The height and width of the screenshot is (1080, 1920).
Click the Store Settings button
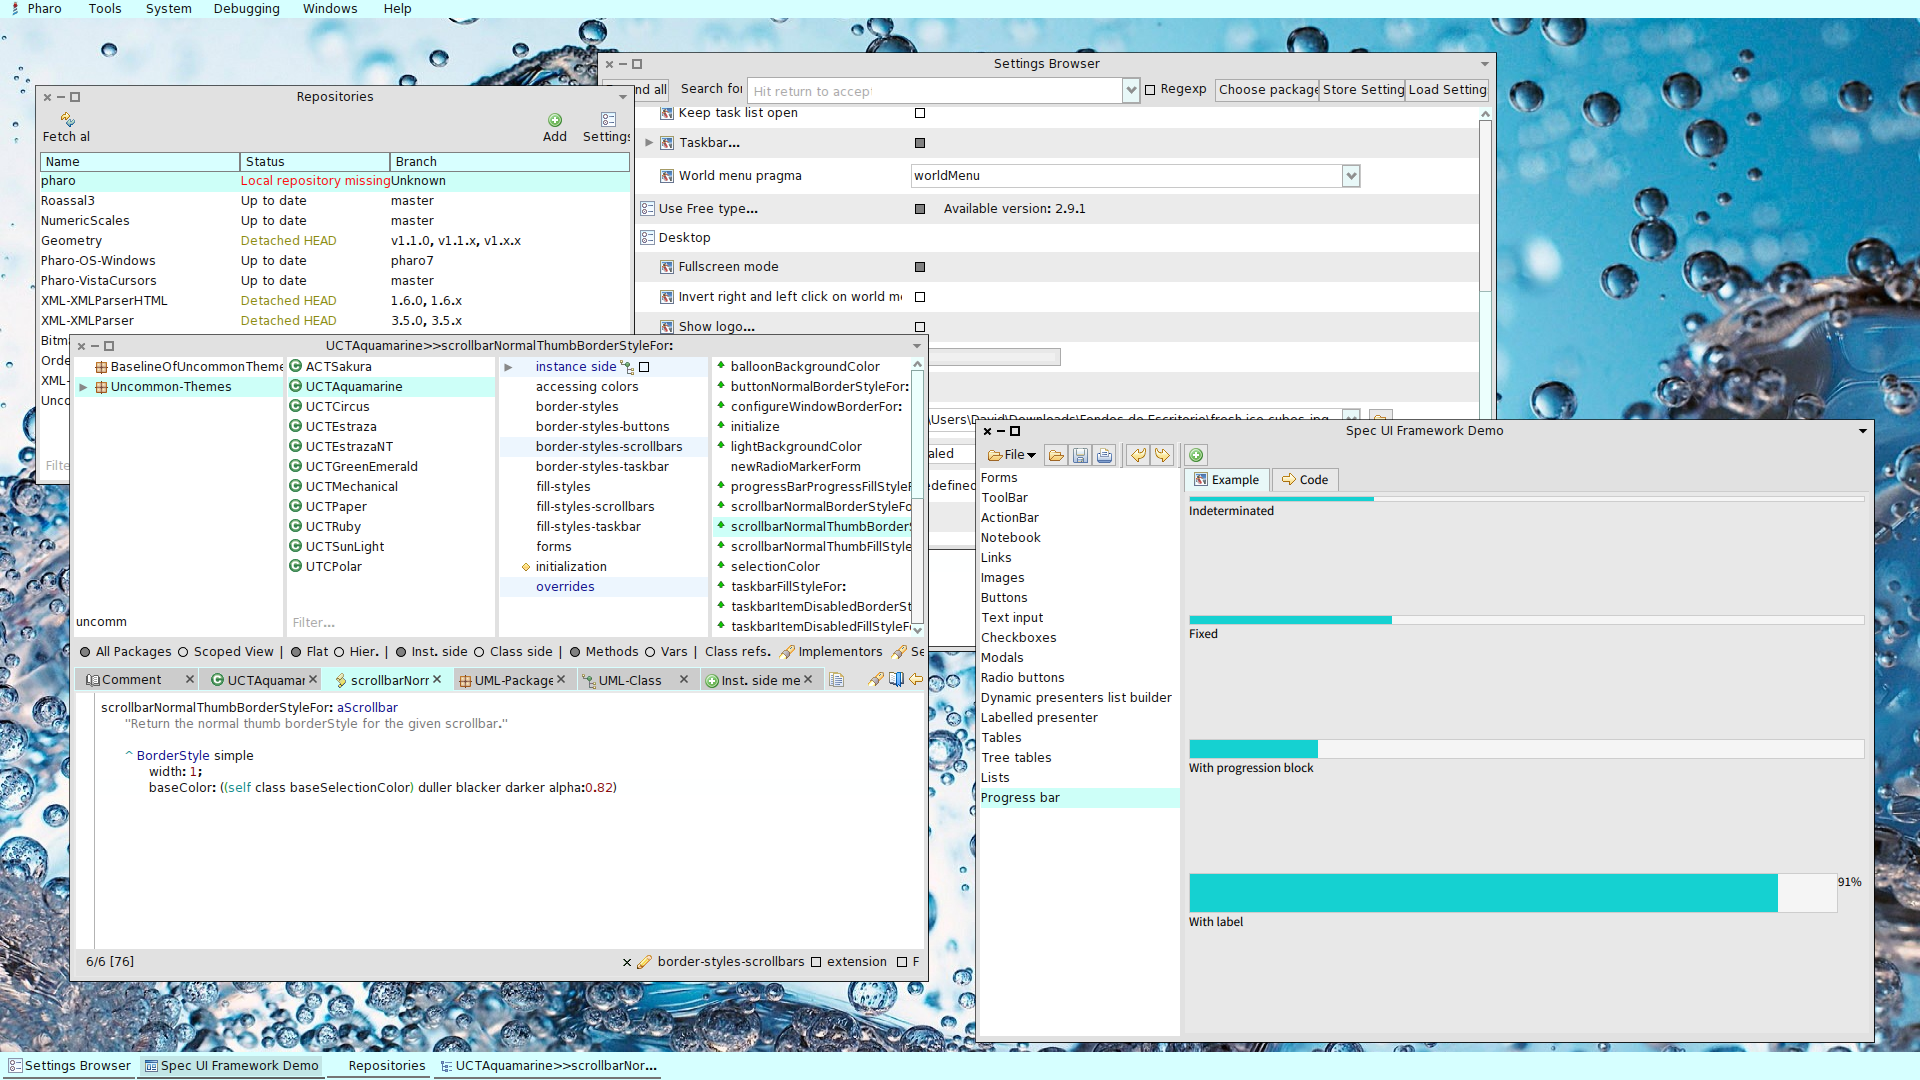coord(1362,90)
